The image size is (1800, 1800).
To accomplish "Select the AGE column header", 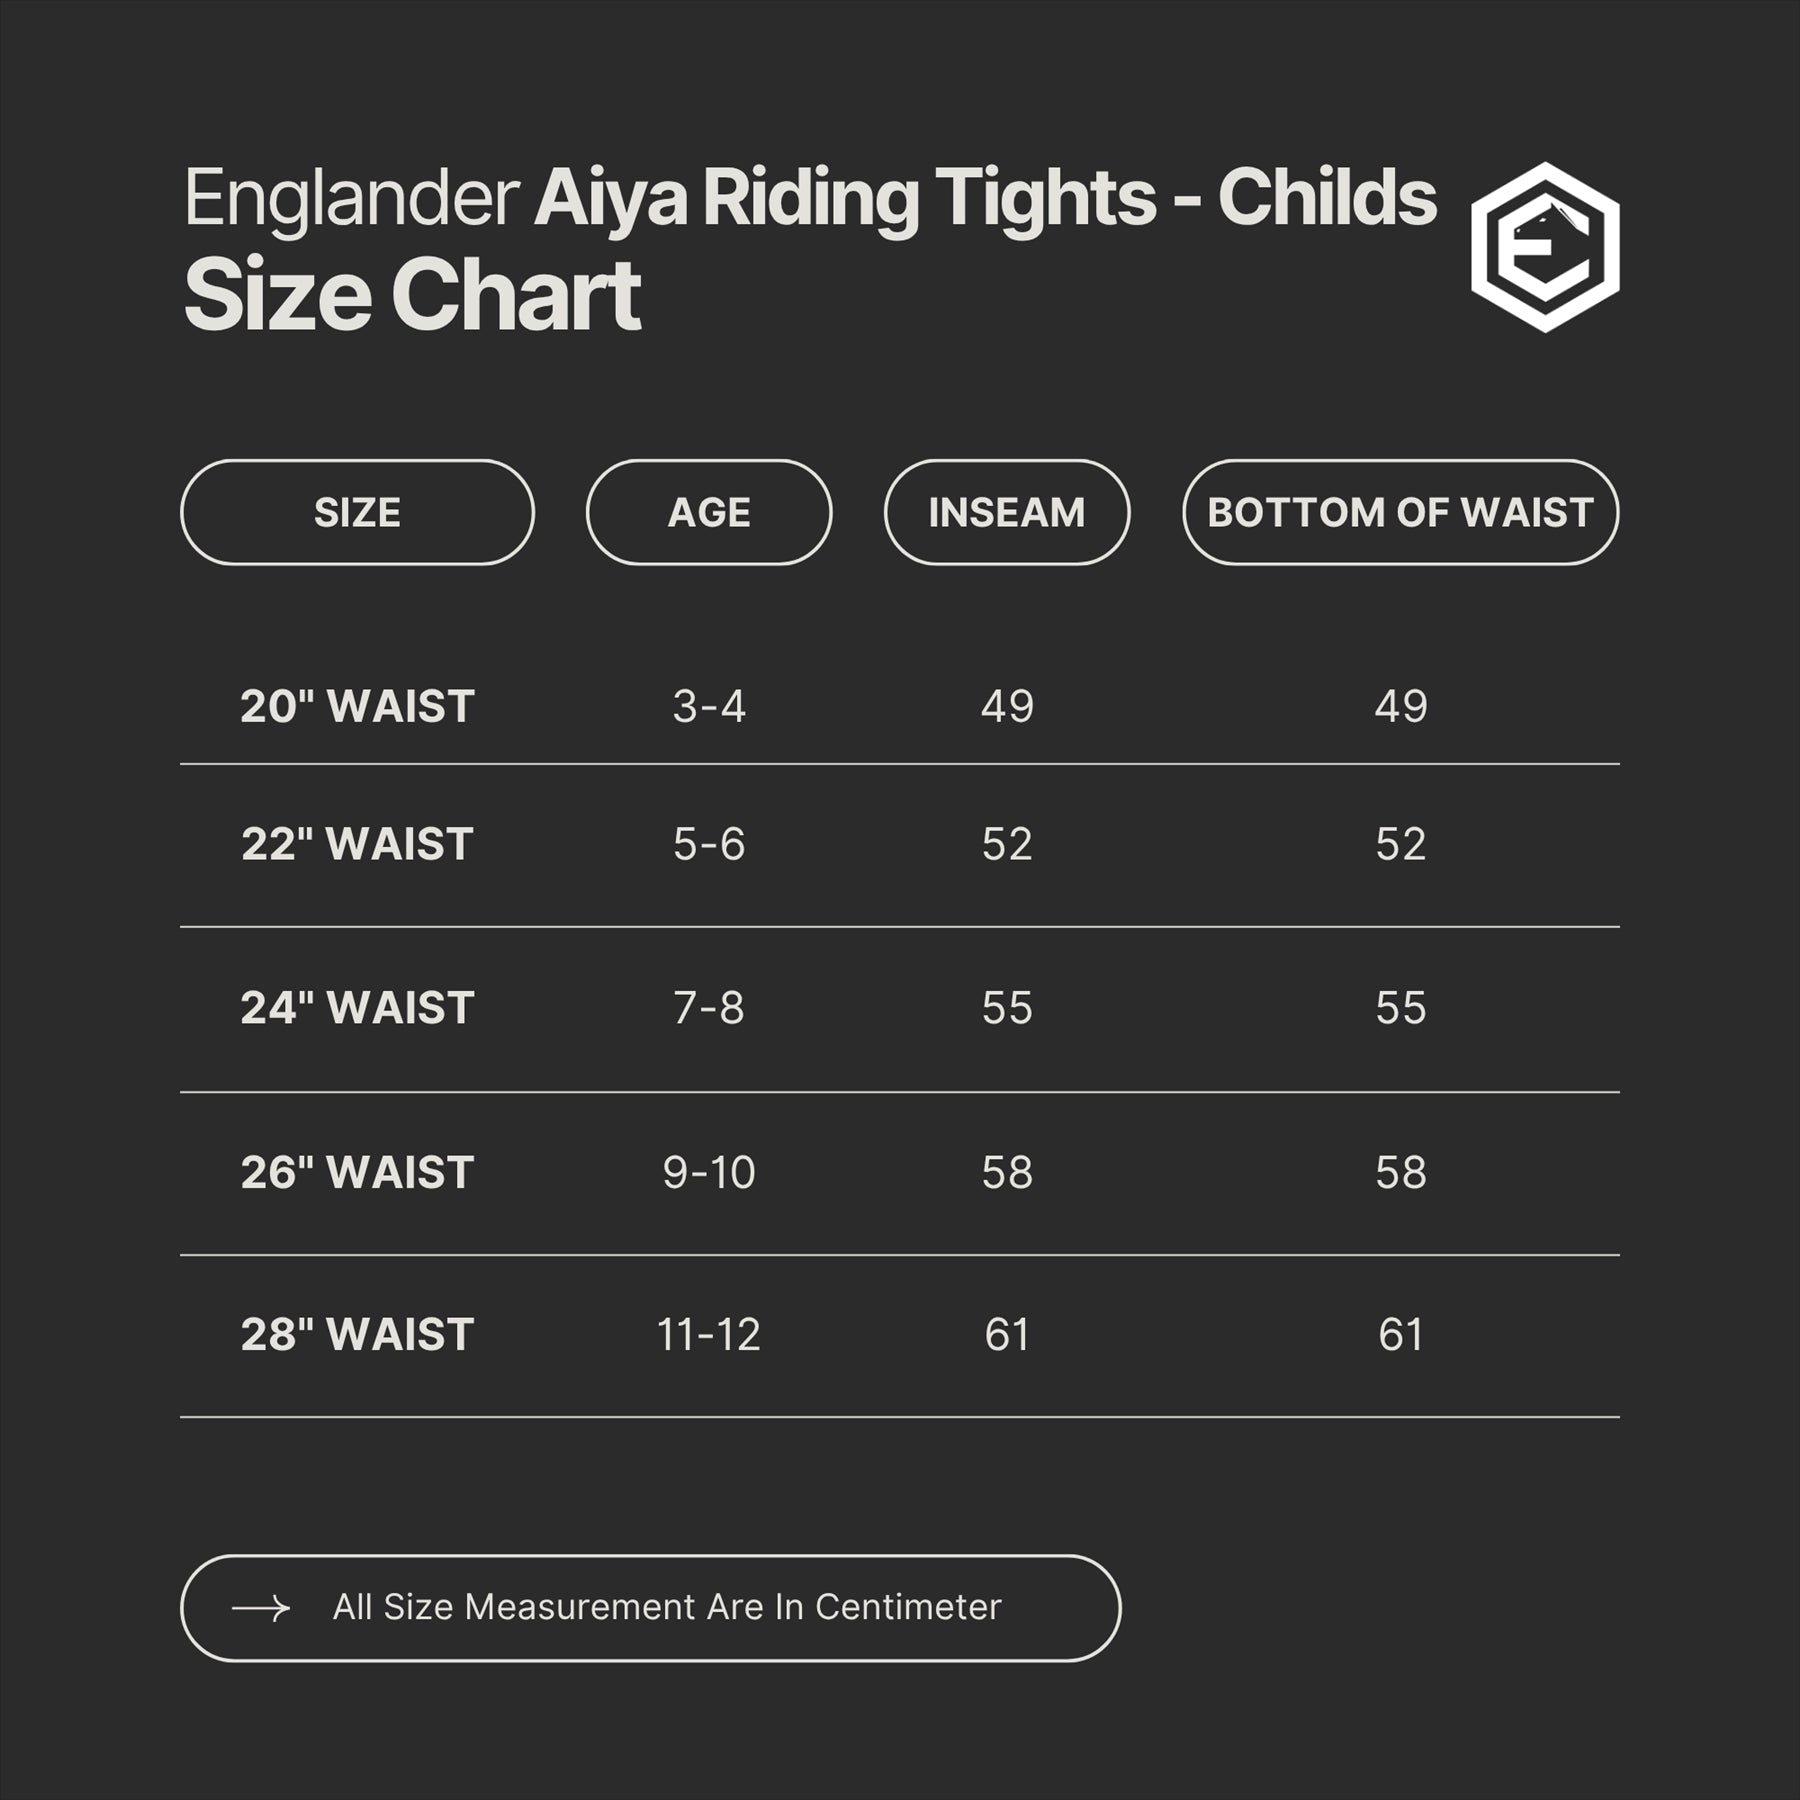I will pyautogui.click(x=709, y=512).
